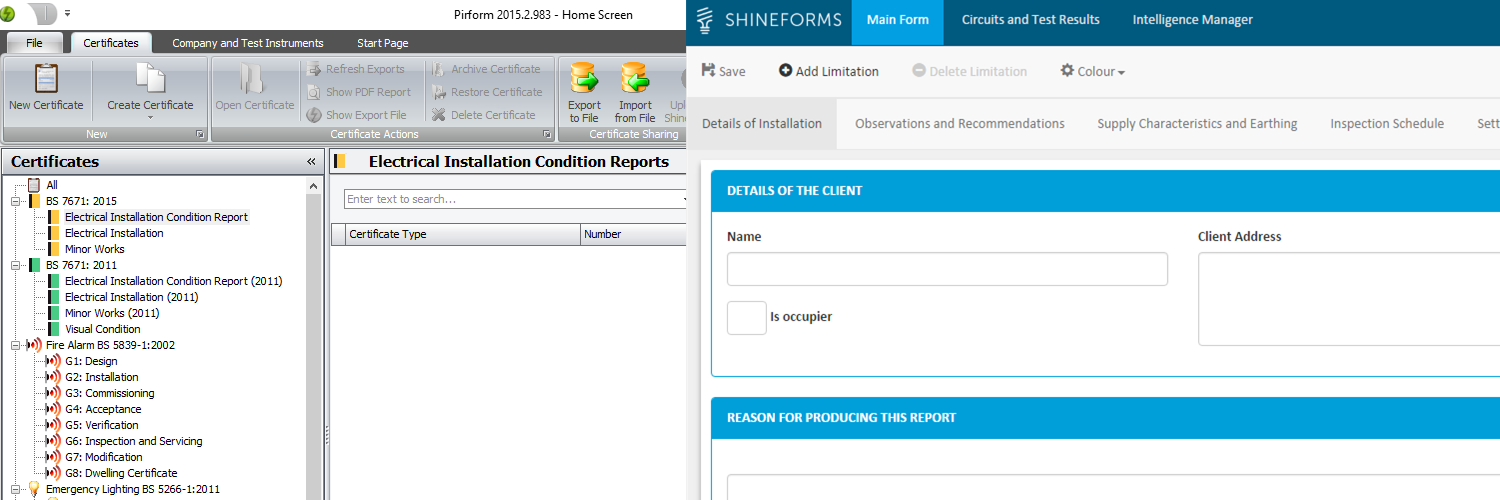The image size is (1500, 500).
Task: Sort by Number column header
Action: (633, 234)
